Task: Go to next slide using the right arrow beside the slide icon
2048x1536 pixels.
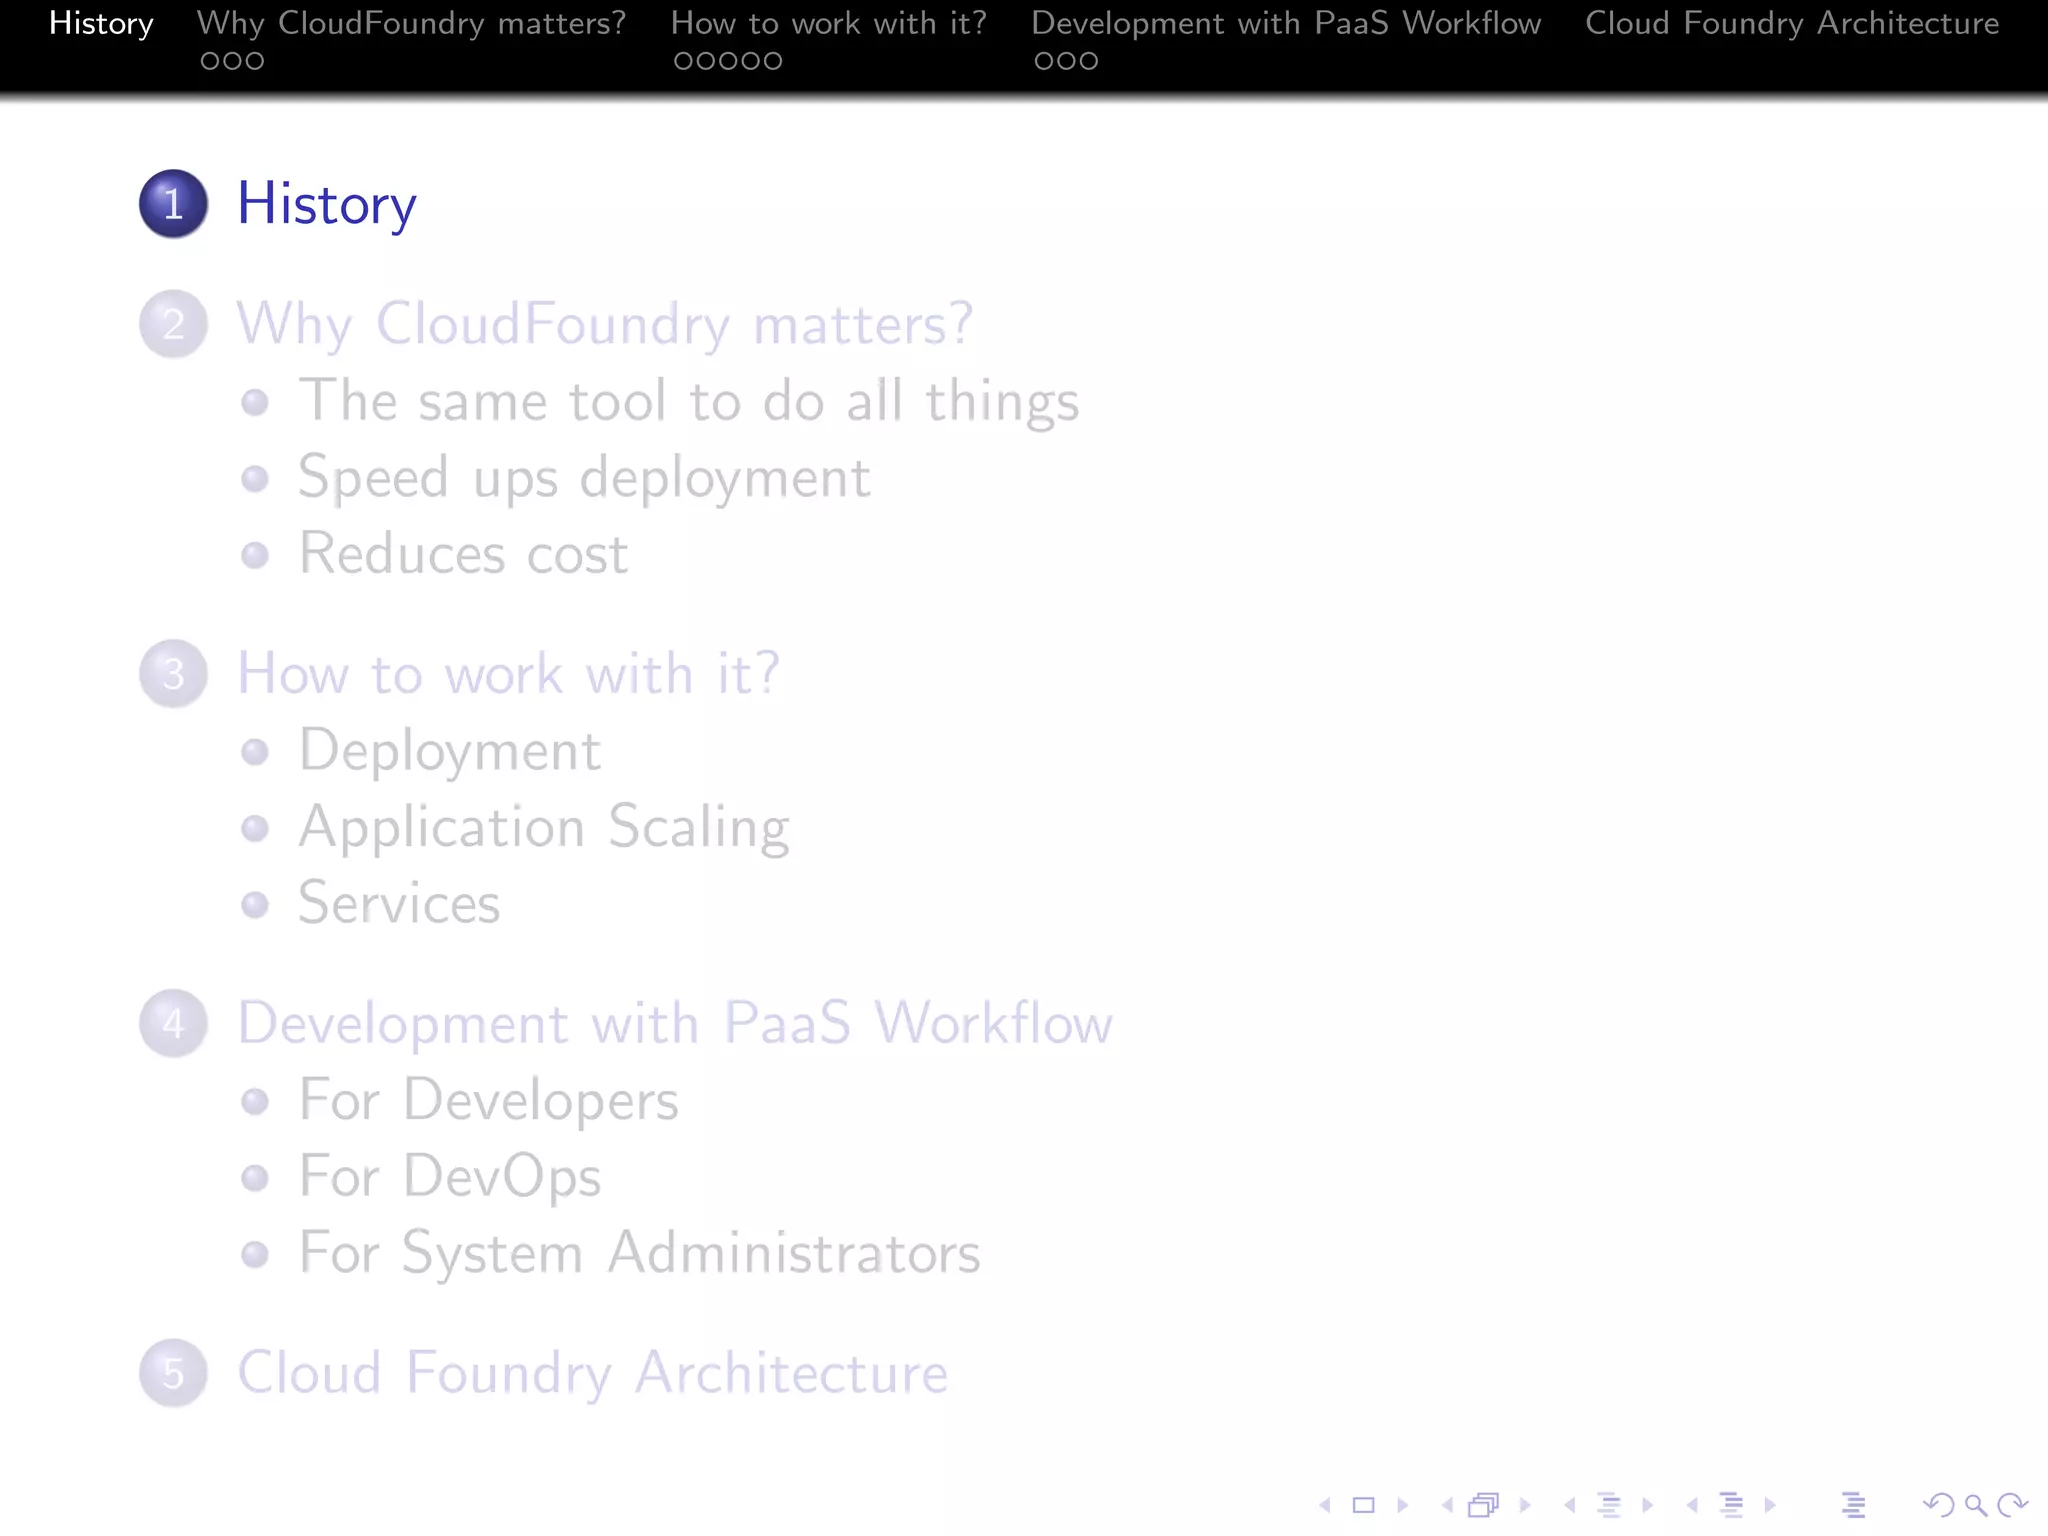Action: (x=1402, y=1505)
